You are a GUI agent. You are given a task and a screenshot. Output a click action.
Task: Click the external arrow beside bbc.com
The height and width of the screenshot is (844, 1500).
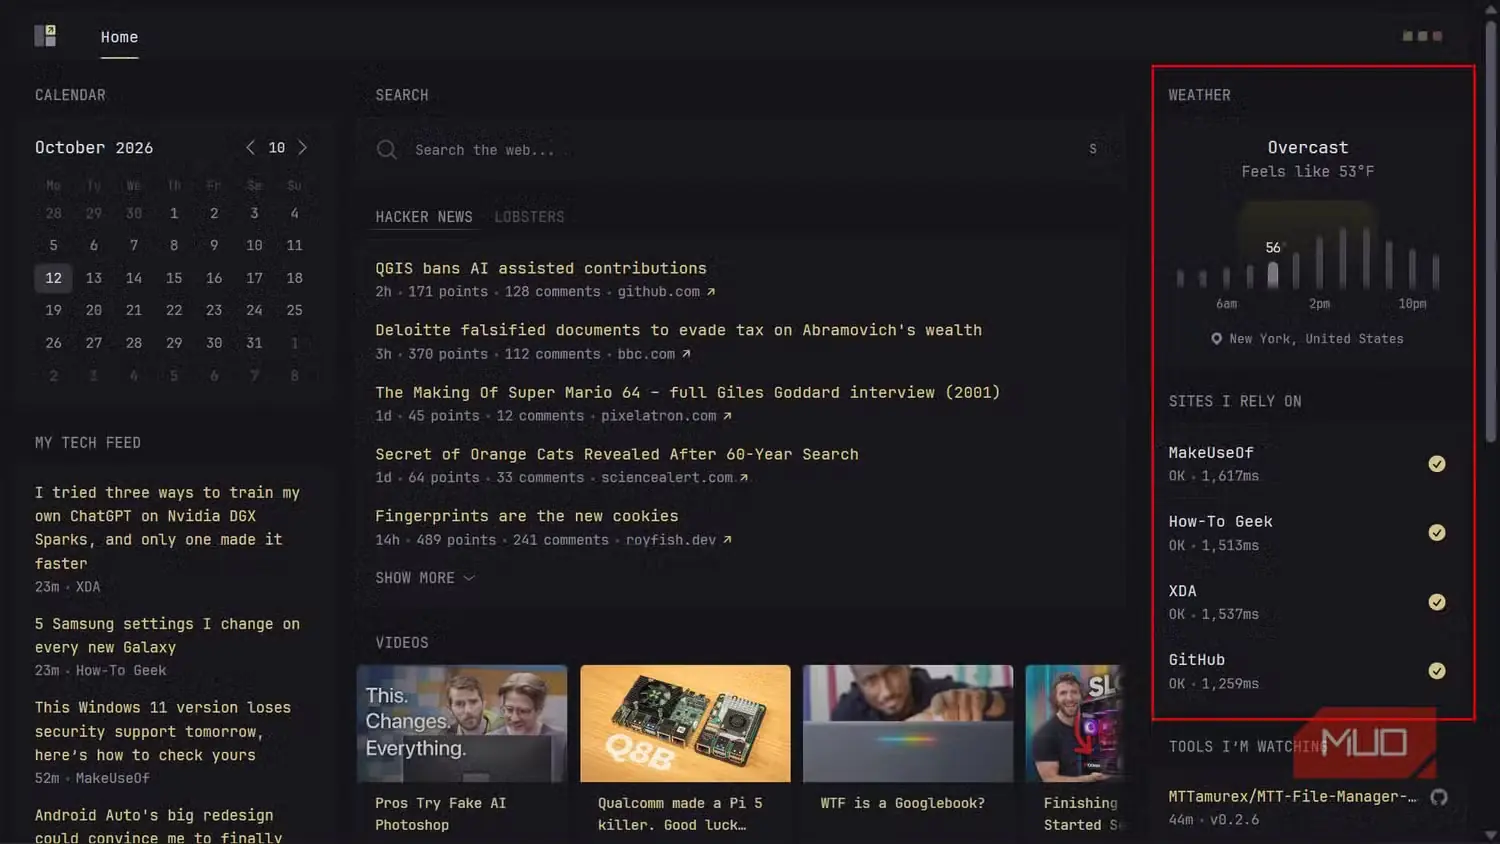tap(686, 354)
